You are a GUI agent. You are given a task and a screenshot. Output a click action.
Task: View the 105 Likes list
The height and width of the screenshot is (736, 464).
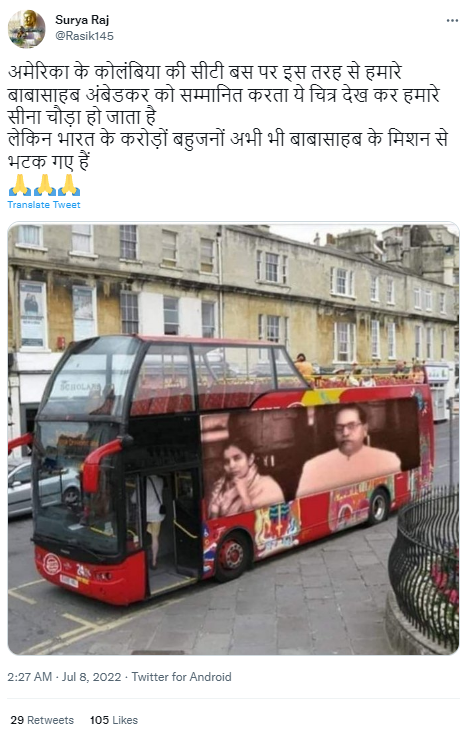[x=114, y=720]
